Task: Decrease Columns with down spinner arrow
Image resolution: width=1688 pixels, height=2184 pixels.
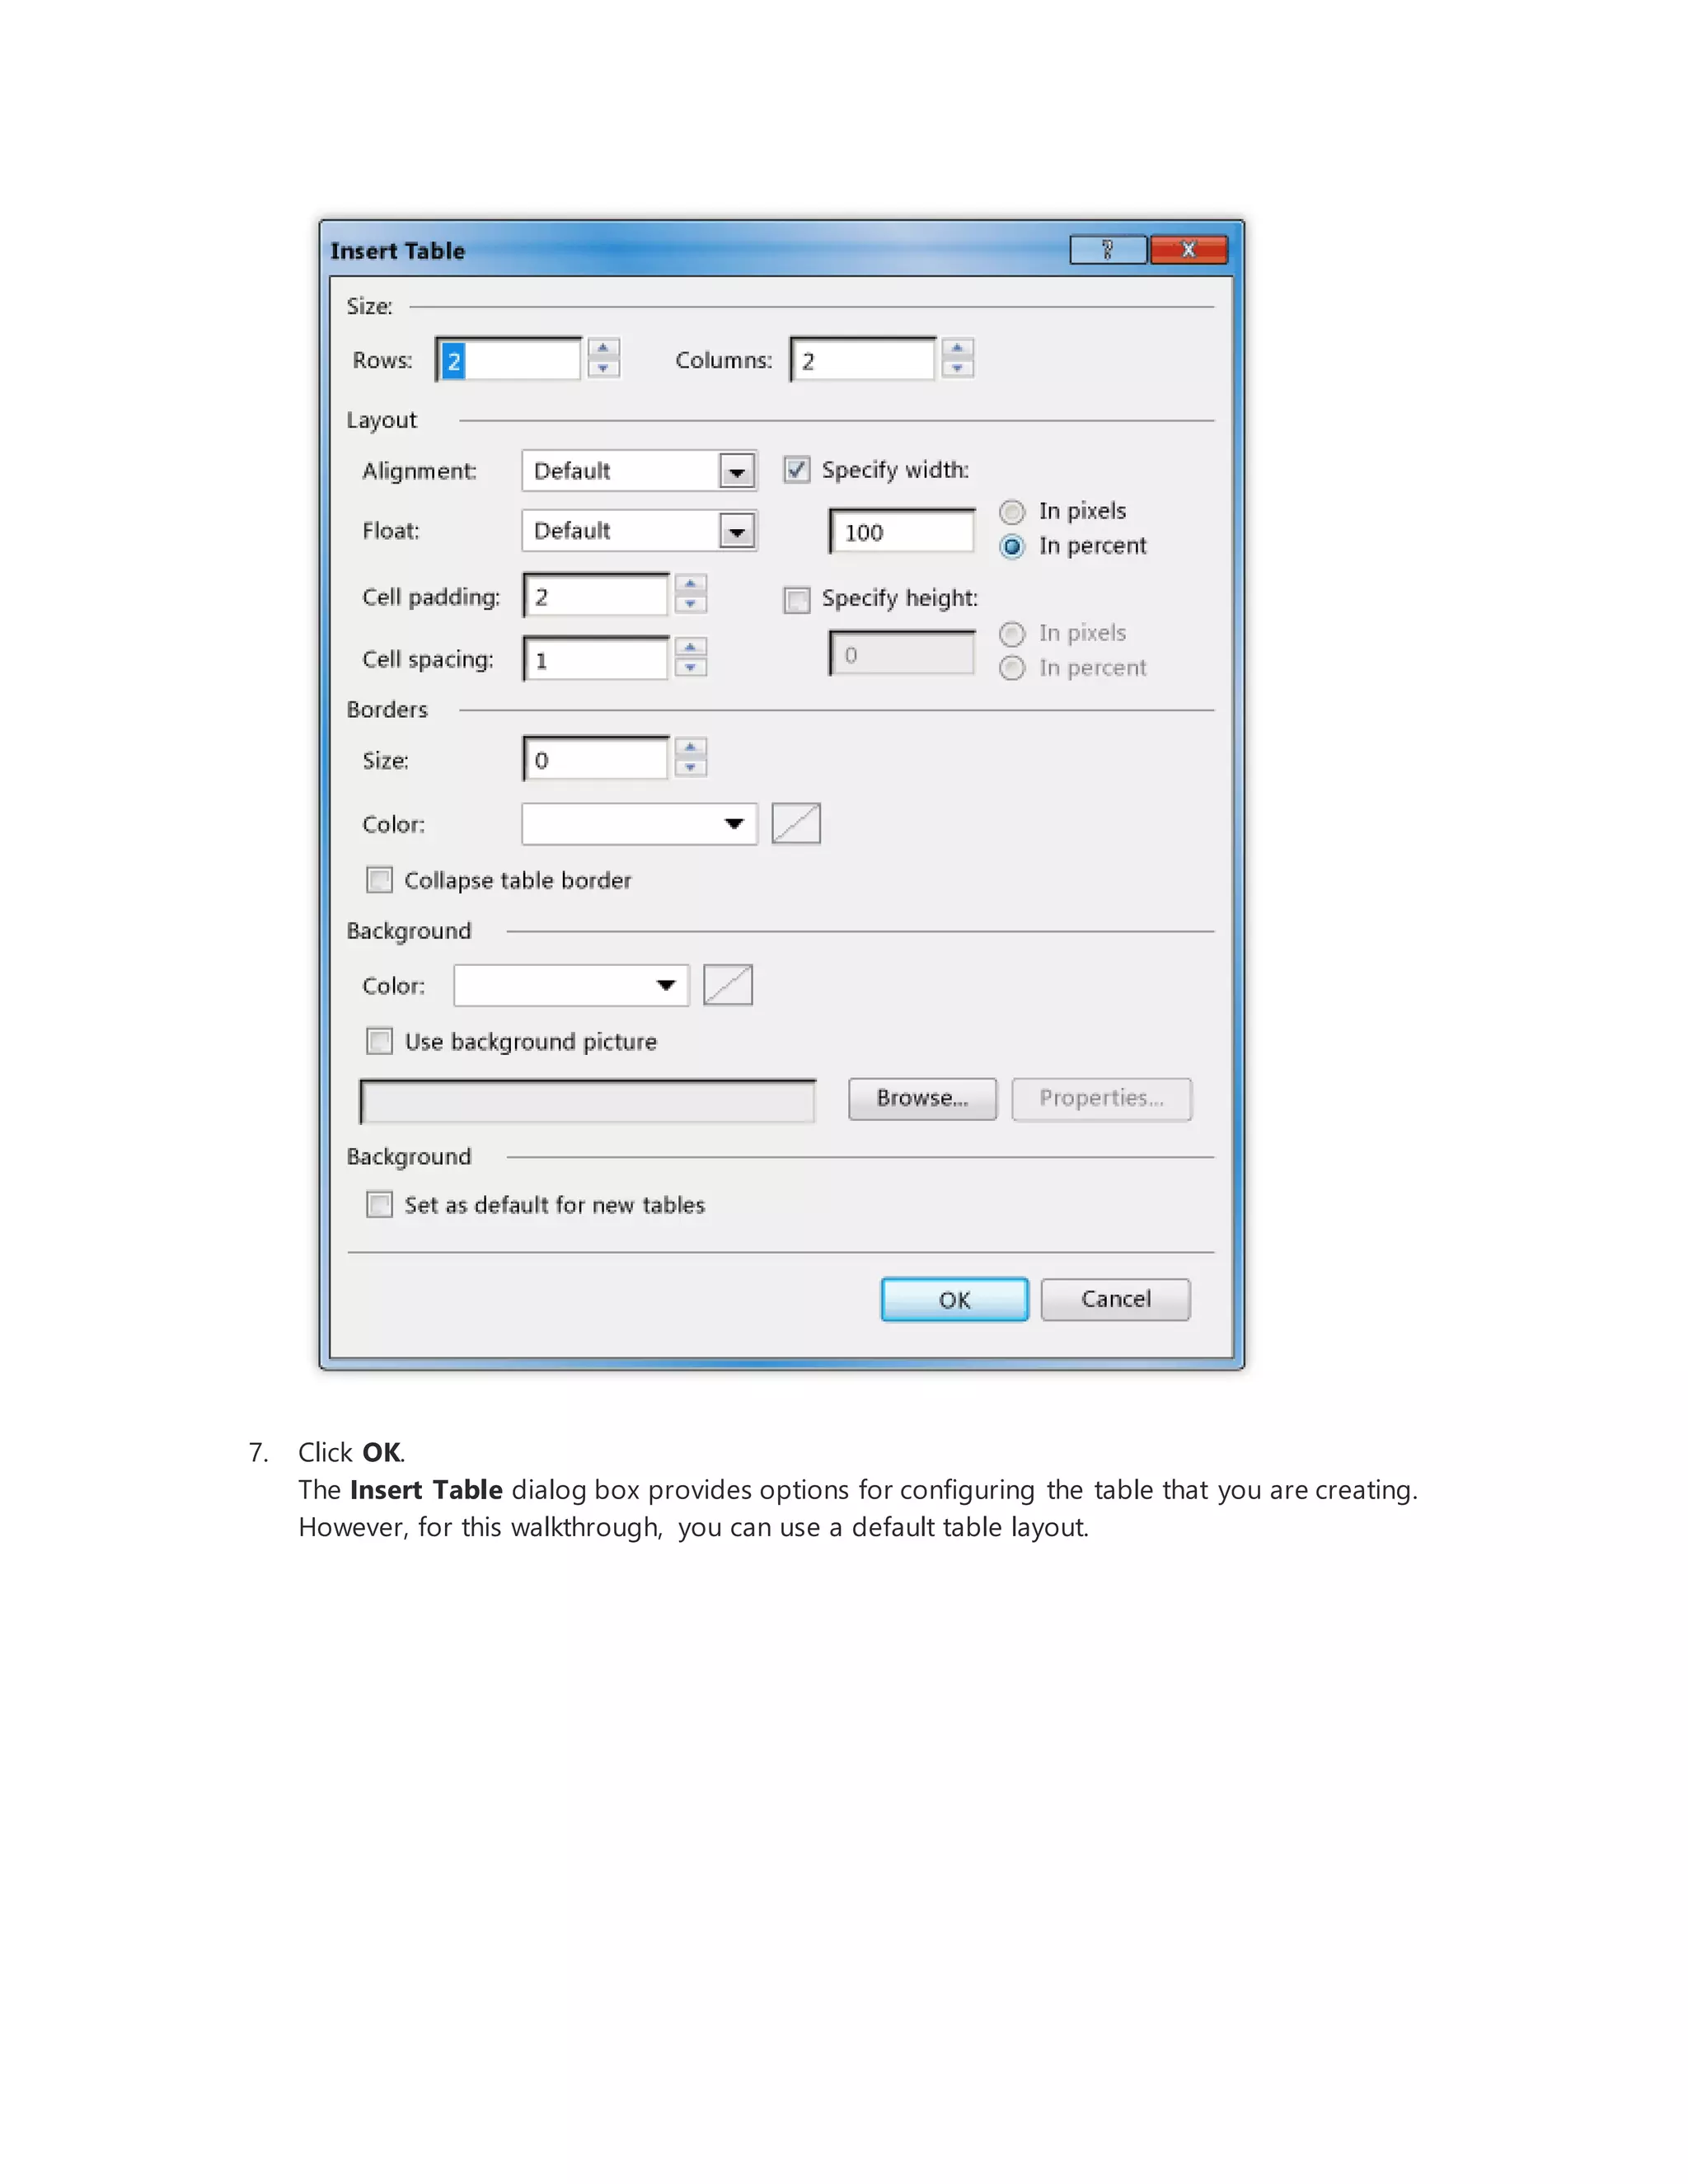Action: pos(957,369)
